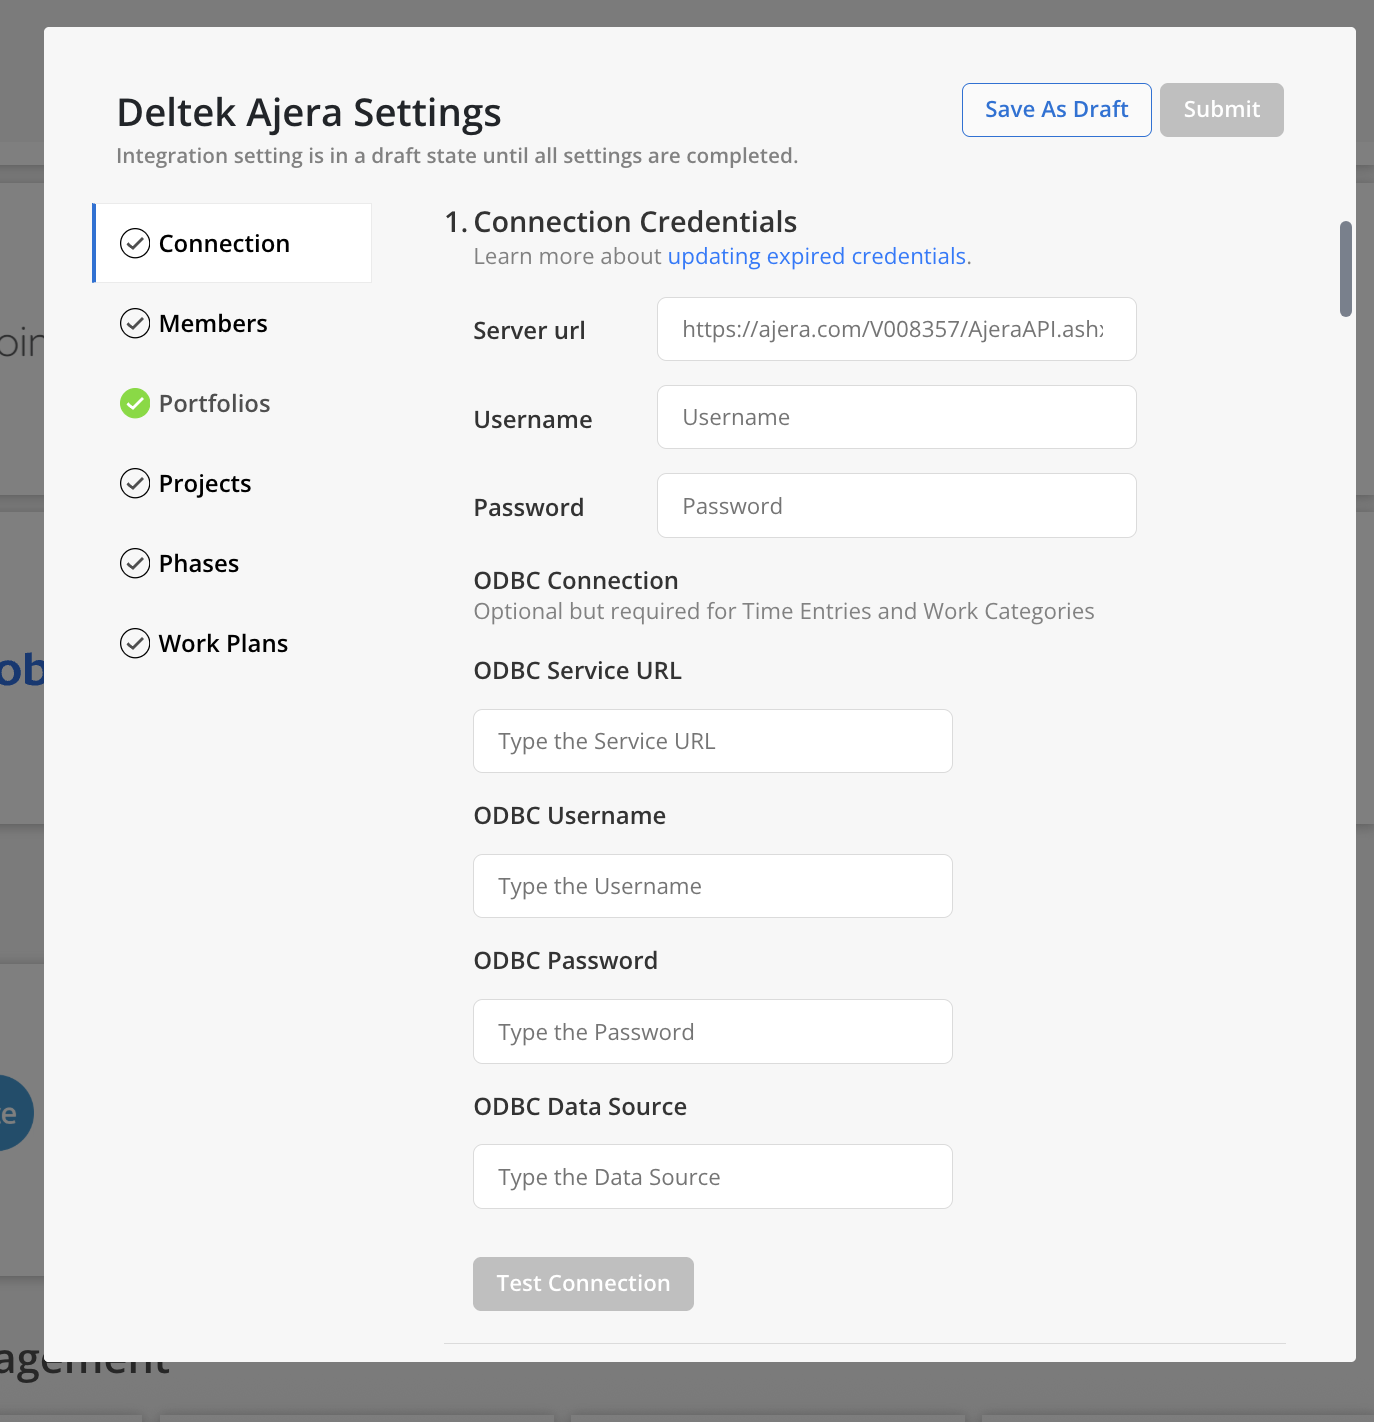Image resolution: width=1374 pixels, height=1422 pixels.
Task: Click the settings dialog vertical scrollbar
Action: coord(1346,269)
